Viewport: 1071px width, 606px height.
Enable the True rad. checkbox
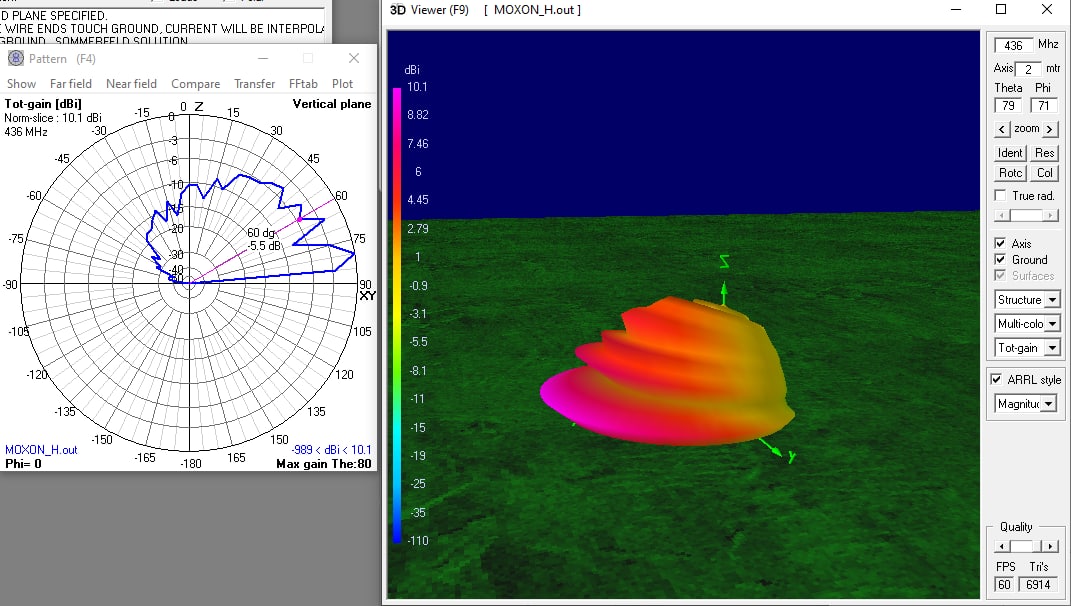pyautogui.click(x=1000, y=196)
